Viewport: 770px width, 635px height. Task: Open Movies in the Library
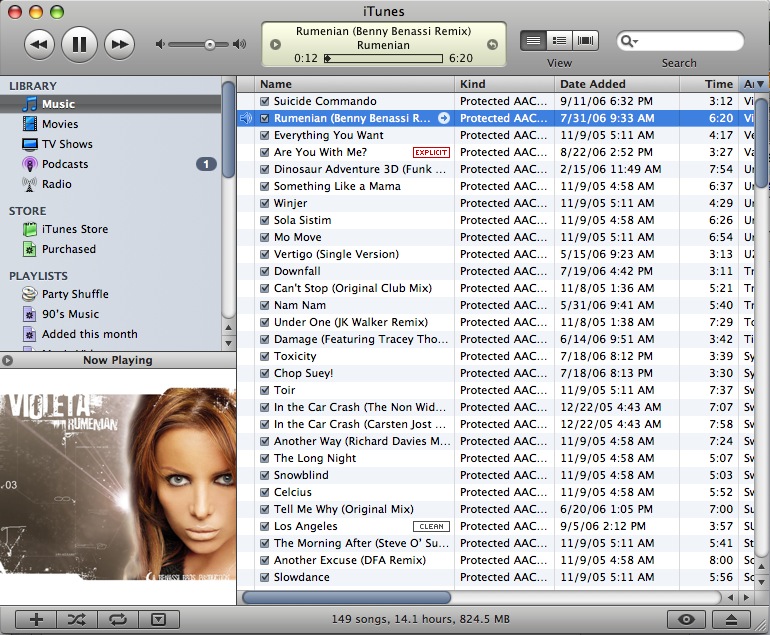(x=110, y=124)
